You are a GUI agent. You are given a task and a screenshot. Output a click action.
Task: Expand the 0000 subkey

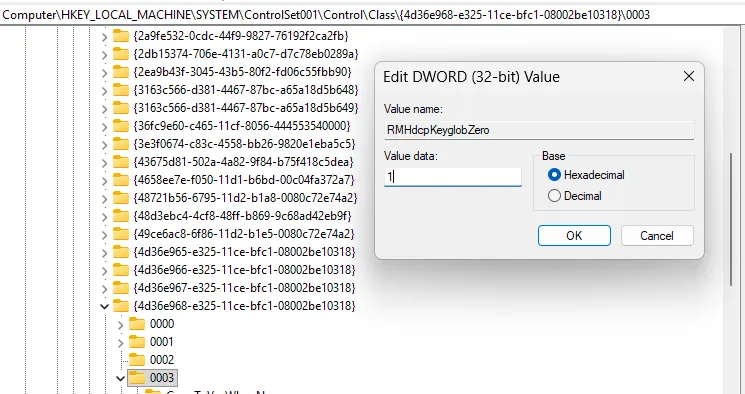pyautogui.click(x=121, y=325)
